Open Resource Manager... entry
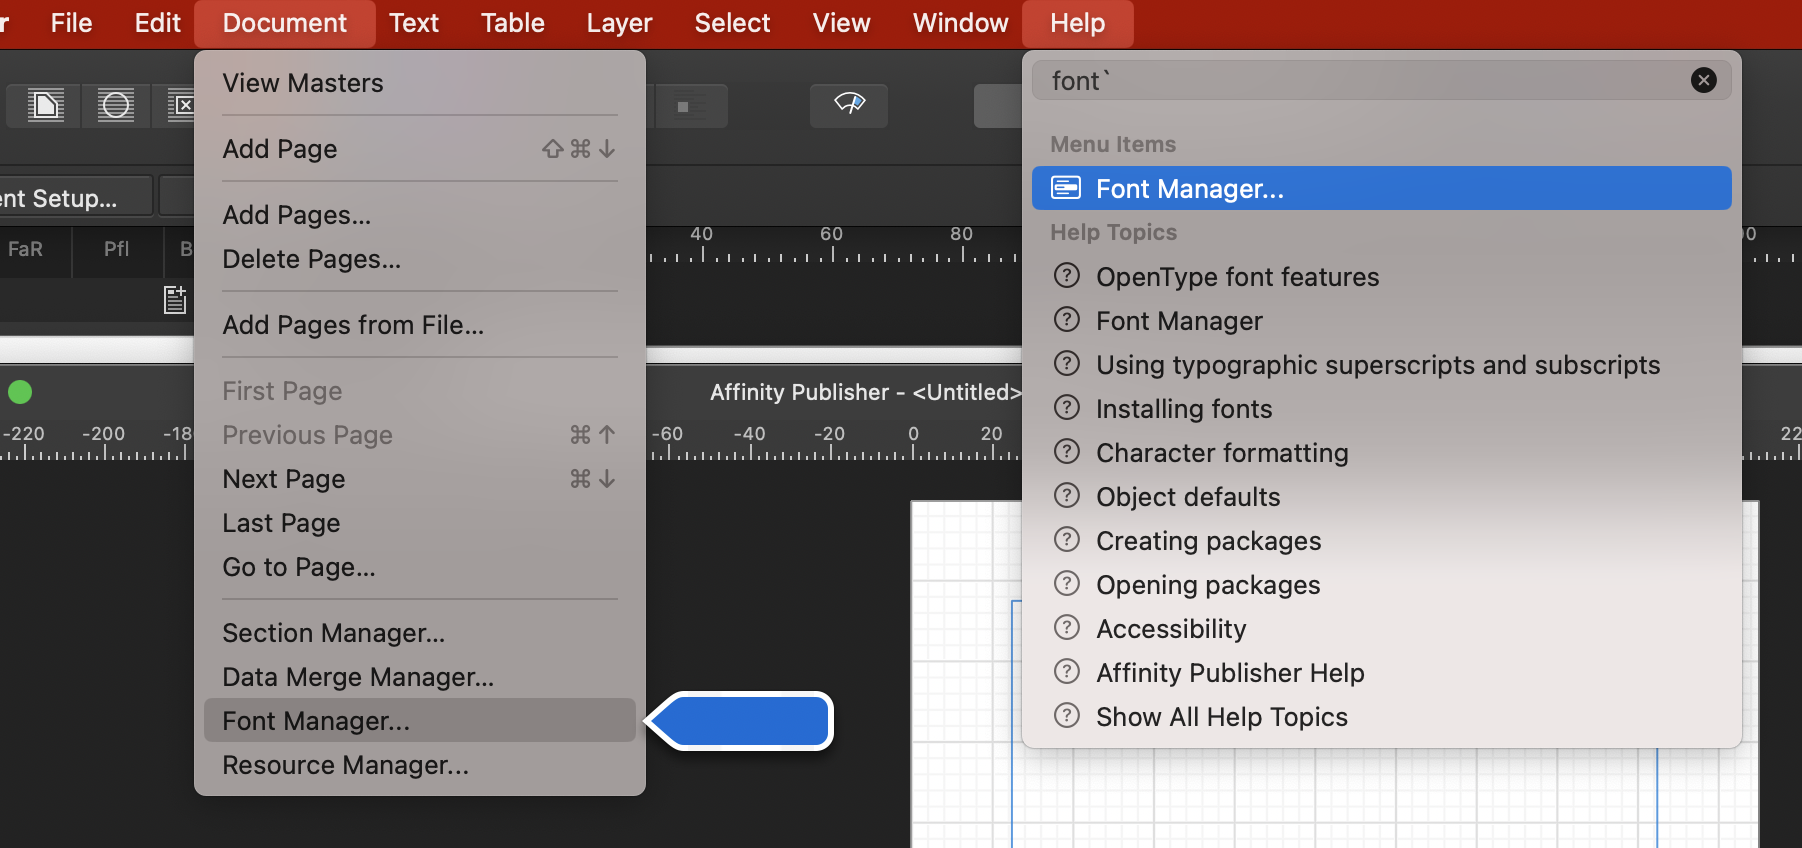1802x848 pixels. coord(420,765)
